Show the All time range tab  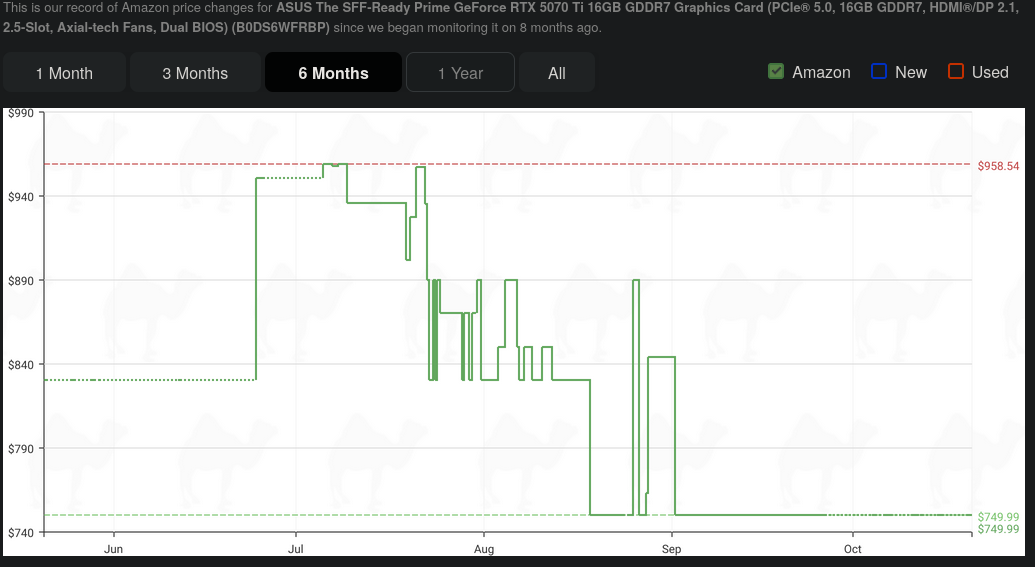(556, 73)
